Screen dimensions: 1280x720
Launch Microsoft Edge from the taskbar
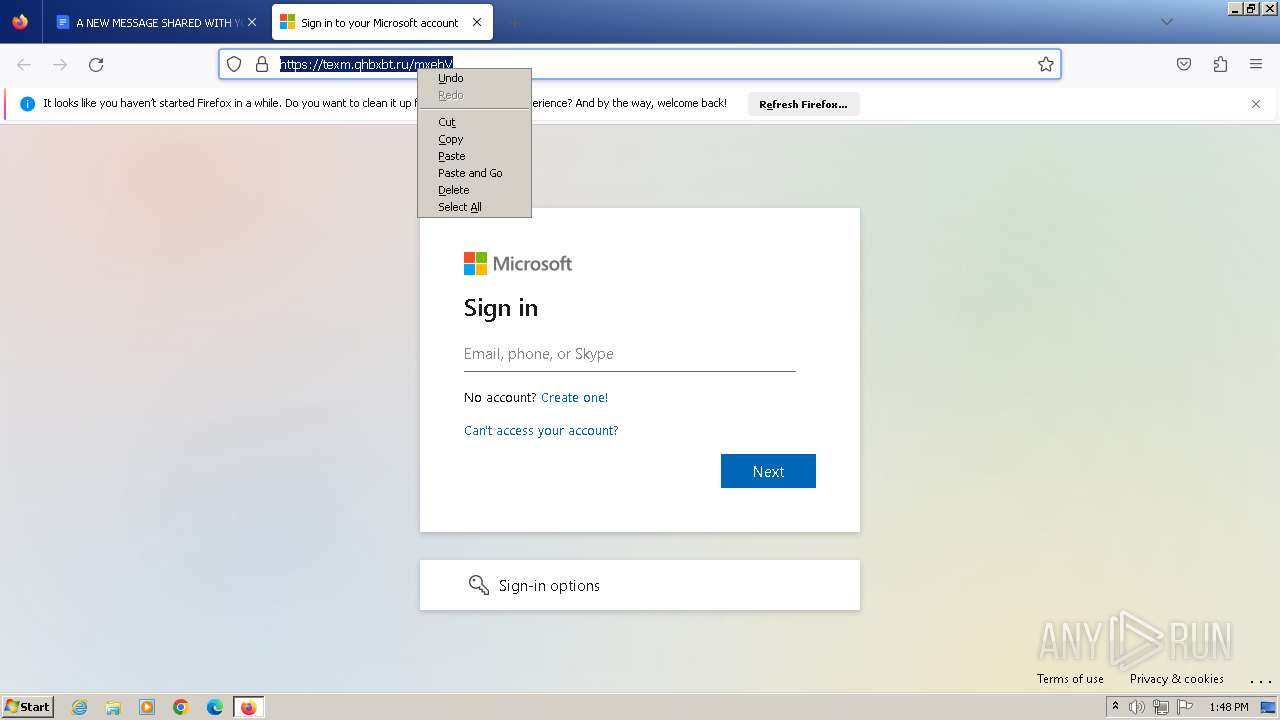pos(215,707)
